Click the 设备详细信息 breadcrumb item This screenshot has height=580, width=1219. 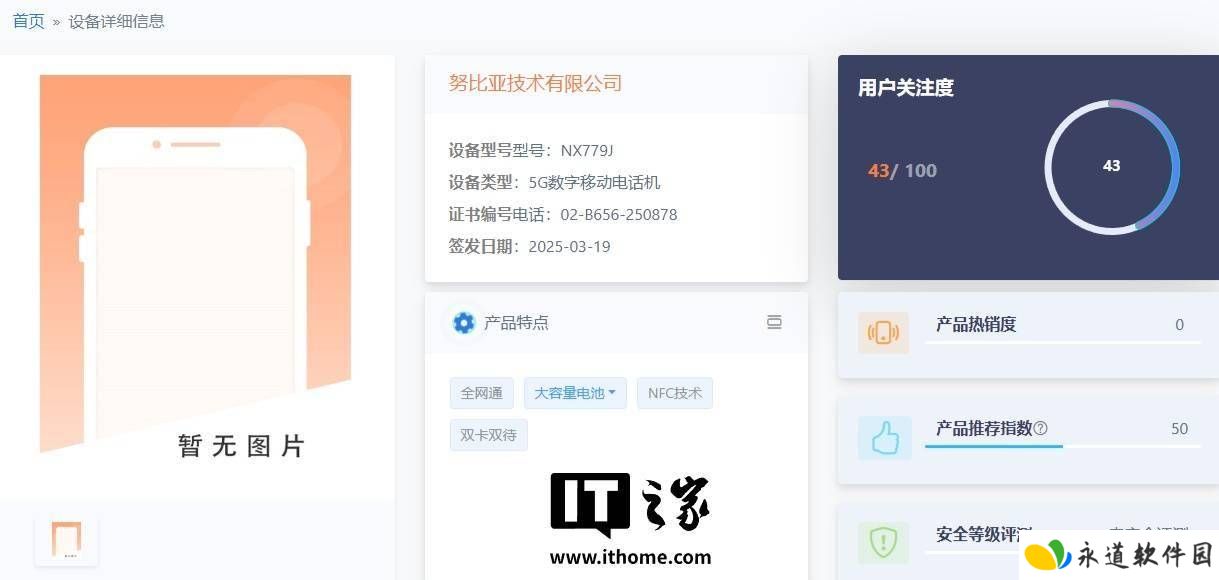coord(117,21)
